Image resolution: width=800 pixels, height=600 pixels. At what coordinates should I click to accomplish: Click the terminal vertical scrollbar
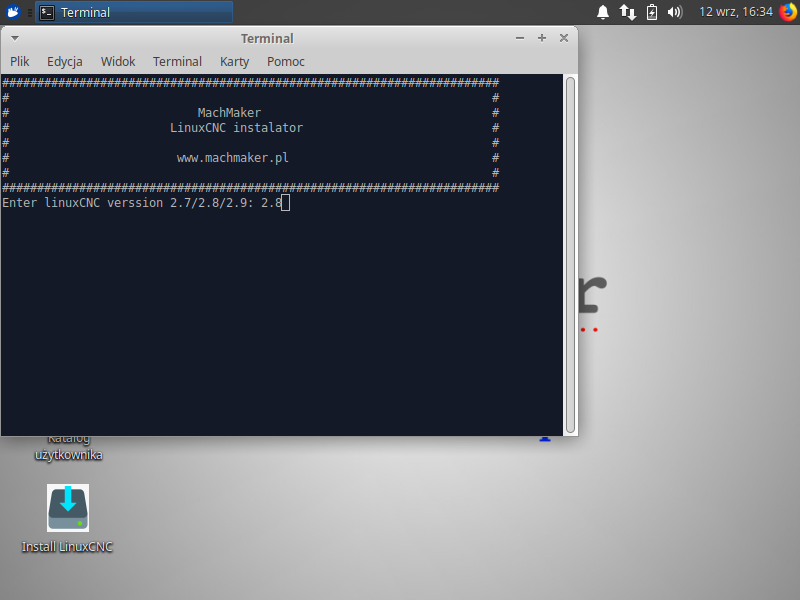click(570, 250)
